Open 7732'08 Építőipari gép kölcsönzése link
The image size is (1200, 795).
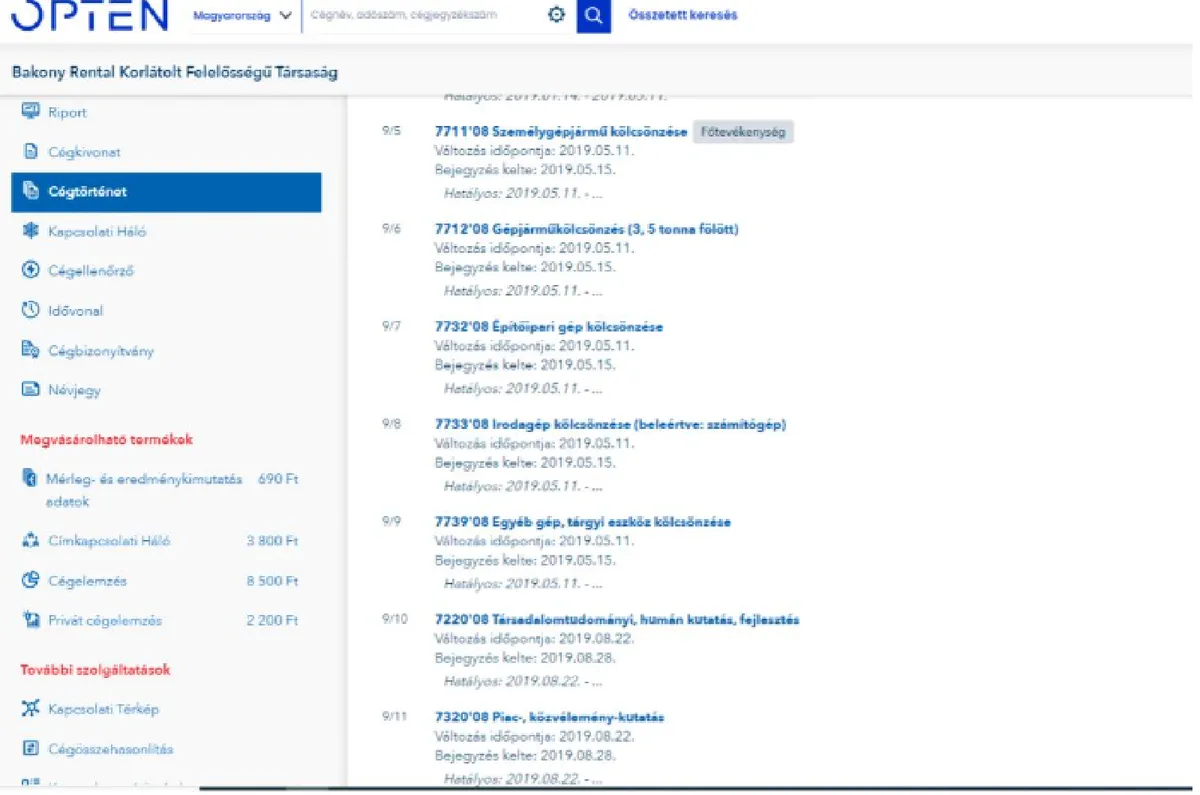[x=548, y=327]
